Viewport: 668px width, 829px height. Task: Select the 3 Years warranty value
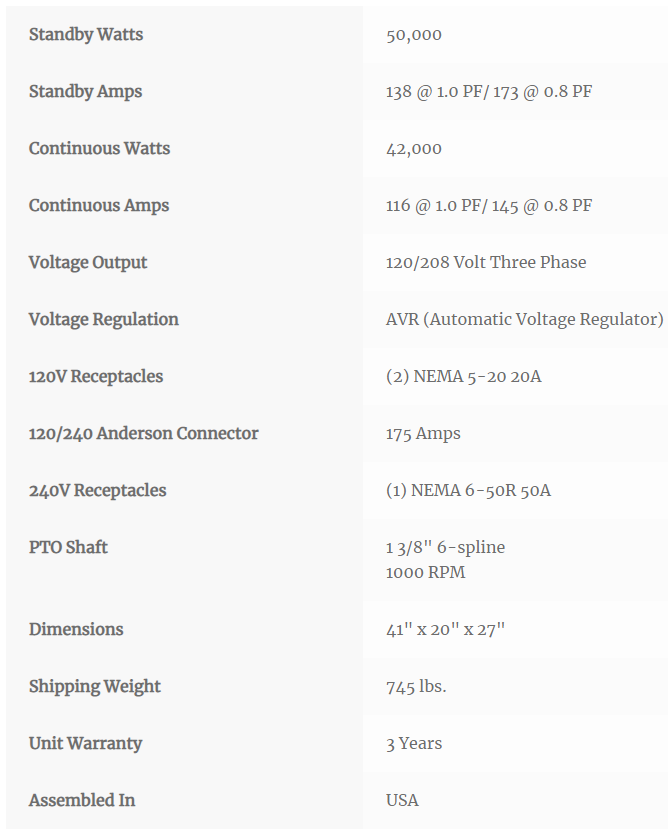tap(414, 744)
